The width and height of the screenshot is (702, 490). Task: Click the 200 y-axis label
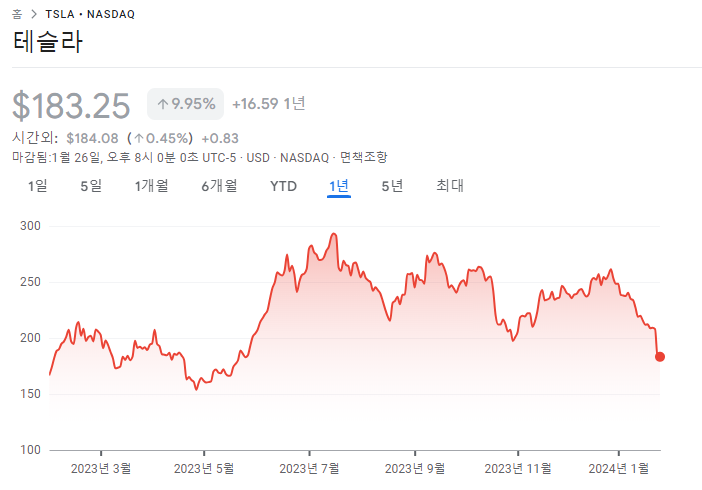pyautogui.click(x=30, y=338)
